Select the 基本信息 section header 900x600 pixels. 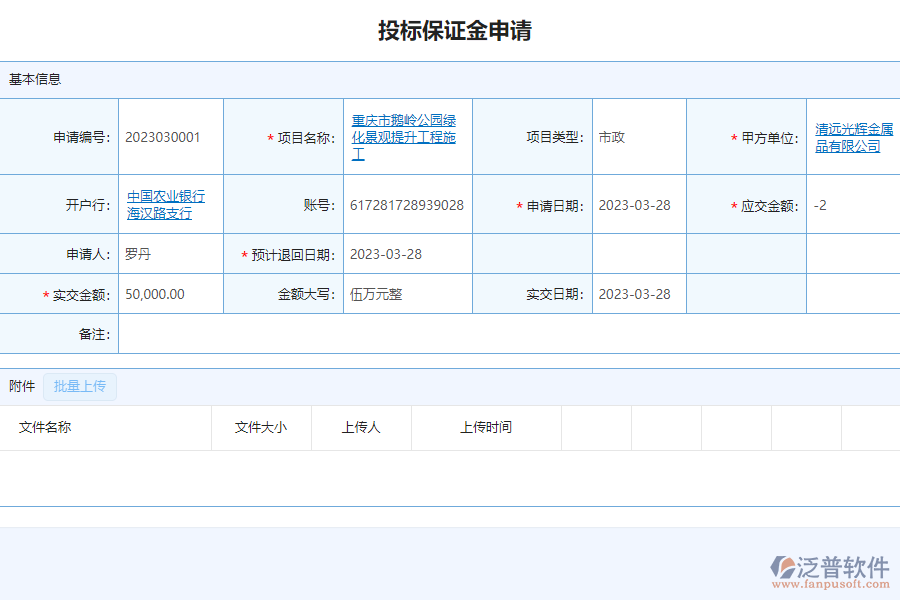coord(32,79)
